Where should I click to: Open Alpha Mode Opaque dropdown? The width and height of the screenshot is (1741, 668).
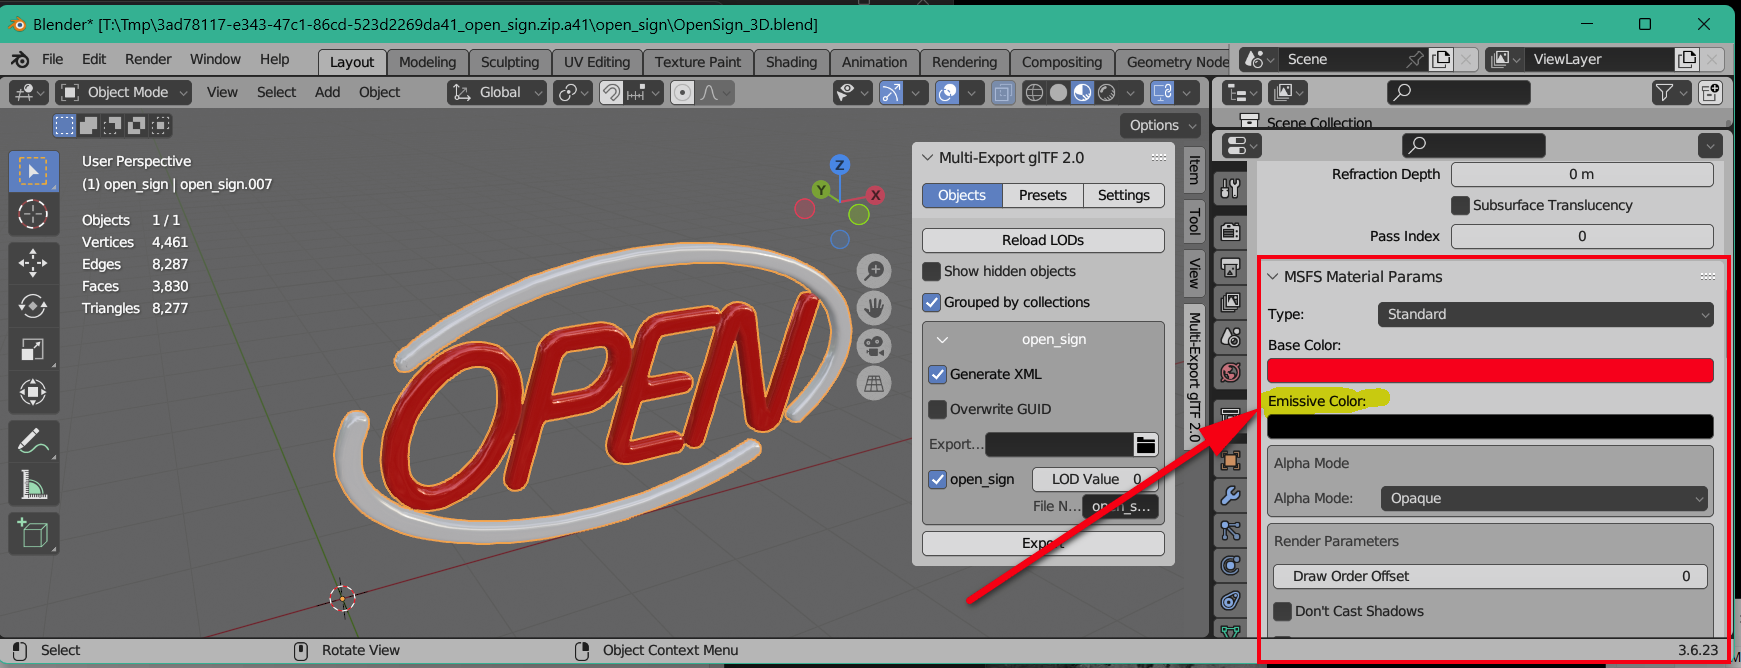coord(1544,498)
